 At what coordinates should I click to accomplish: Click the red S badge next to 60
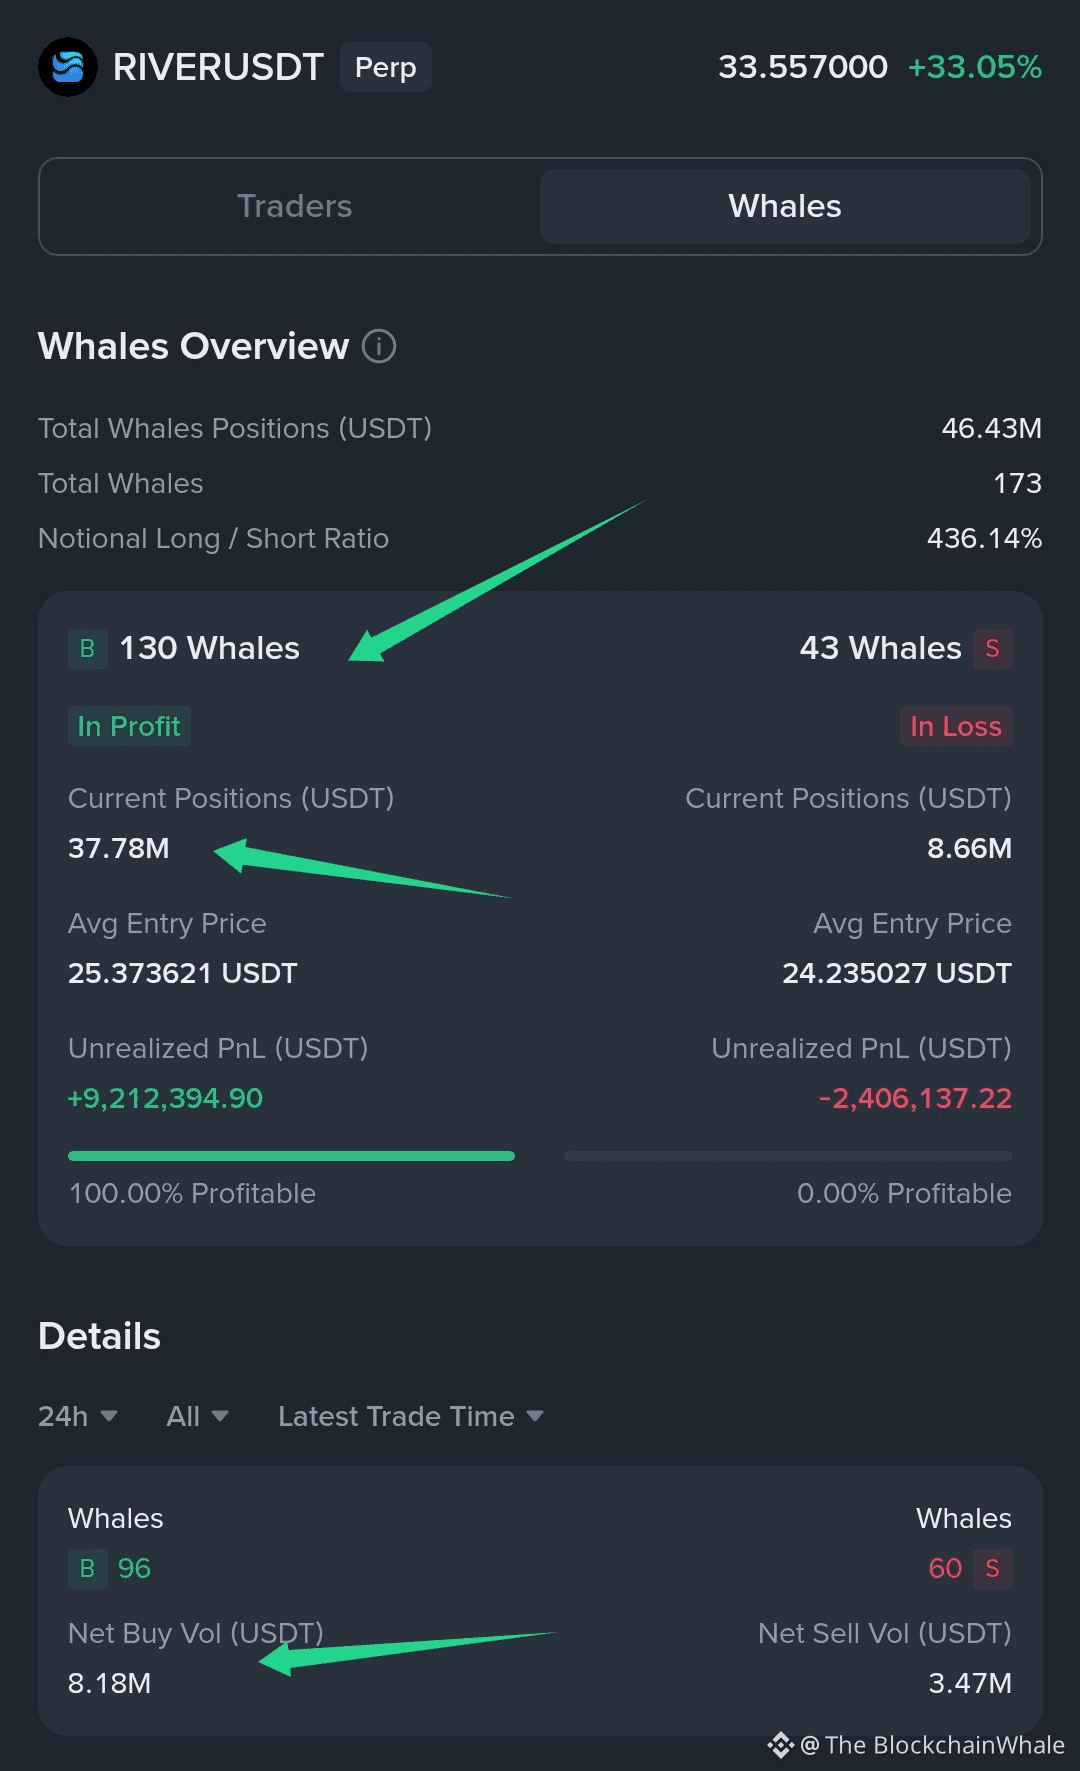[x=992, y=1568]
